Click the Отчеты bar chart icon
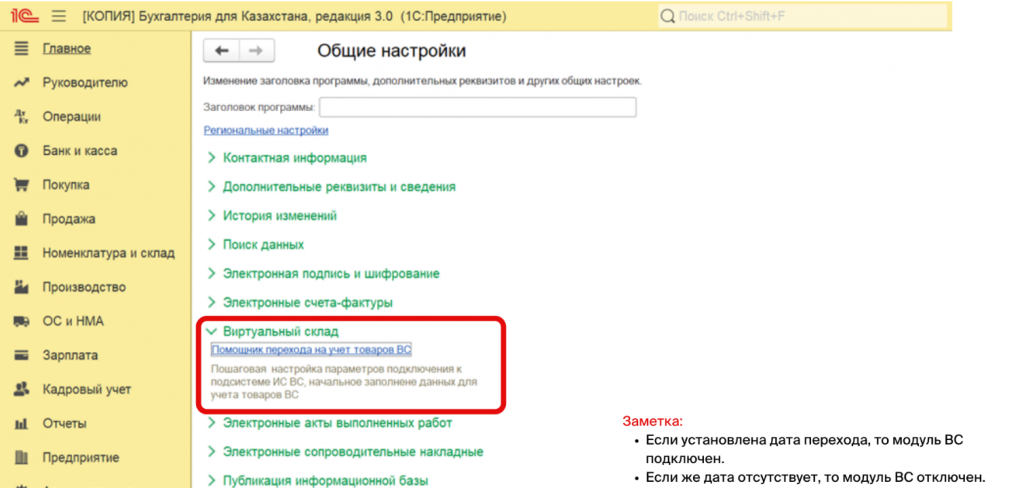 tap(22, 423)
